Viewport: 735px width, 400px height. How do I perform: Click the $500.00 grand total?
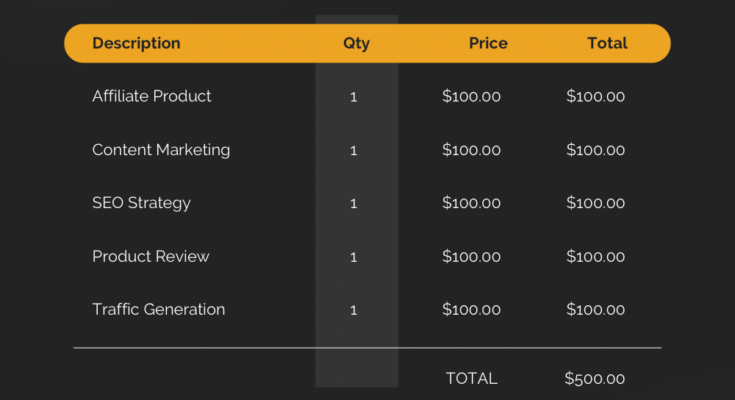594,378
